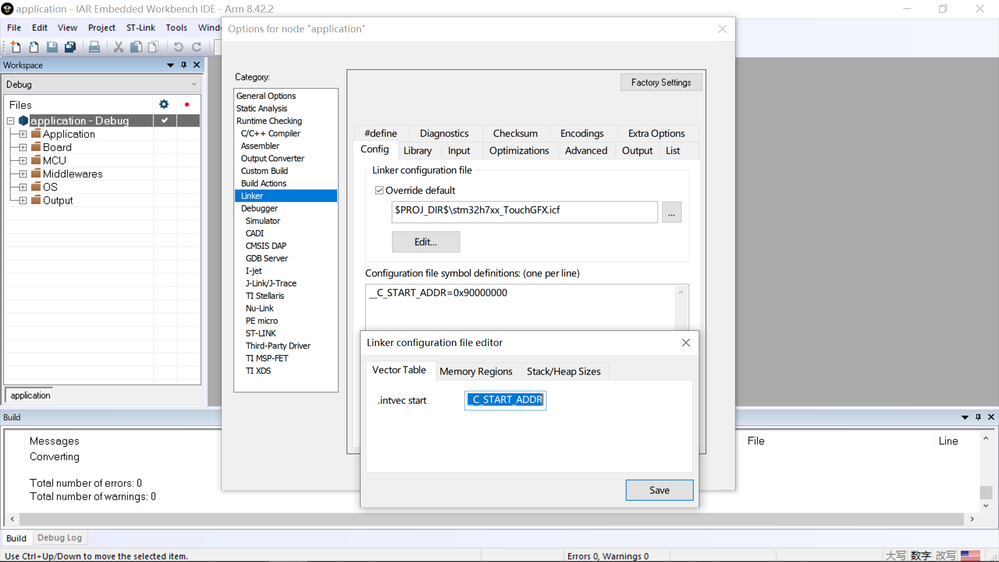This screenshot has height=562, width=999.
Task: Click the Factory Settings button
Action: [x=661, y=82]
